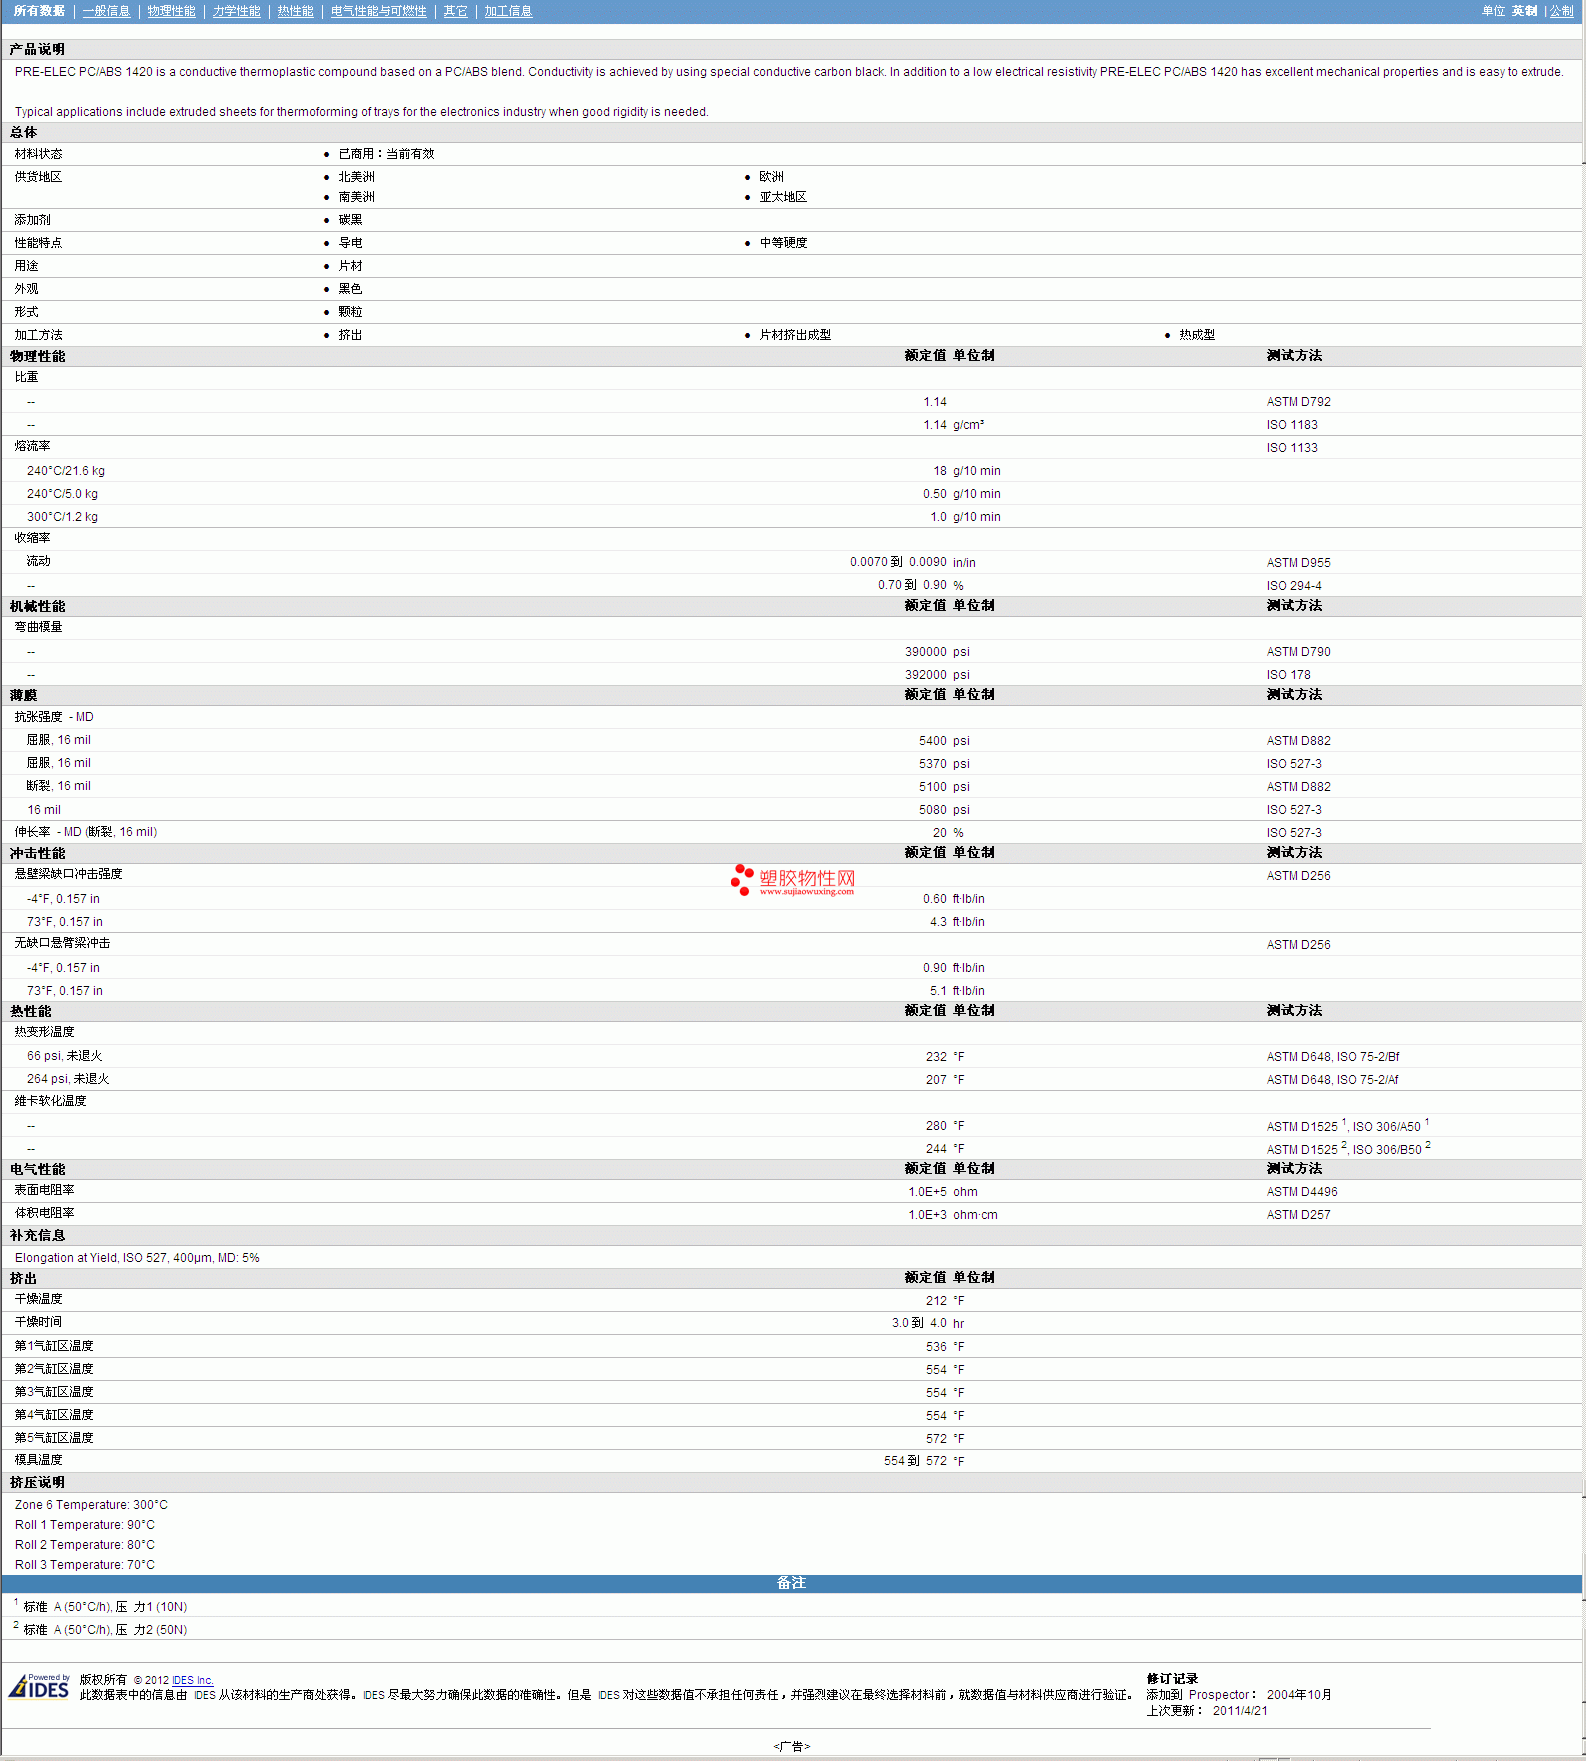This screenshot has height=1761, width=1586.
Task: Select the 英制 unit option
Action: click(1524, 11)
